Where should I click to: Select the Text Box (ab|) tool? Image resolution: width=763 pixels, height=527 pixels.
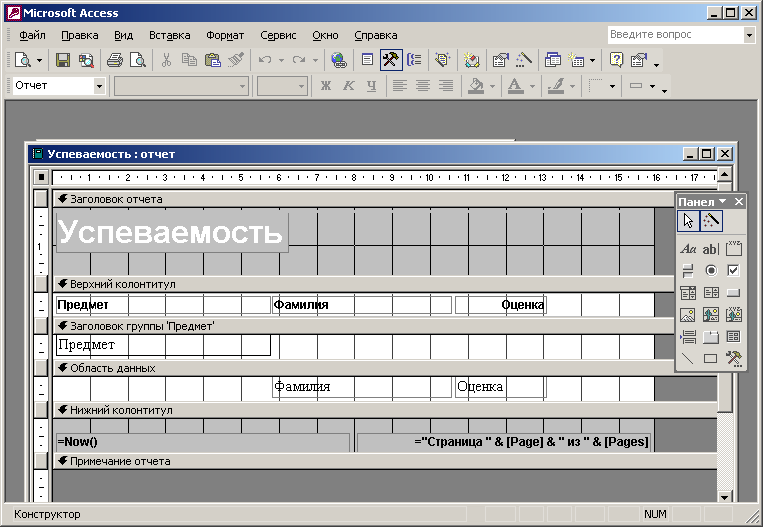(x=710, y=249)
